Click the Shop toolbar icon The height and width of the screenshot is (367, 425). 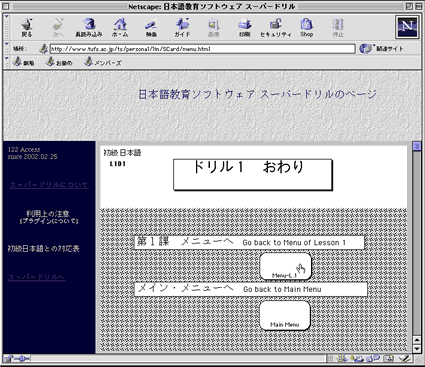(306, 27)
